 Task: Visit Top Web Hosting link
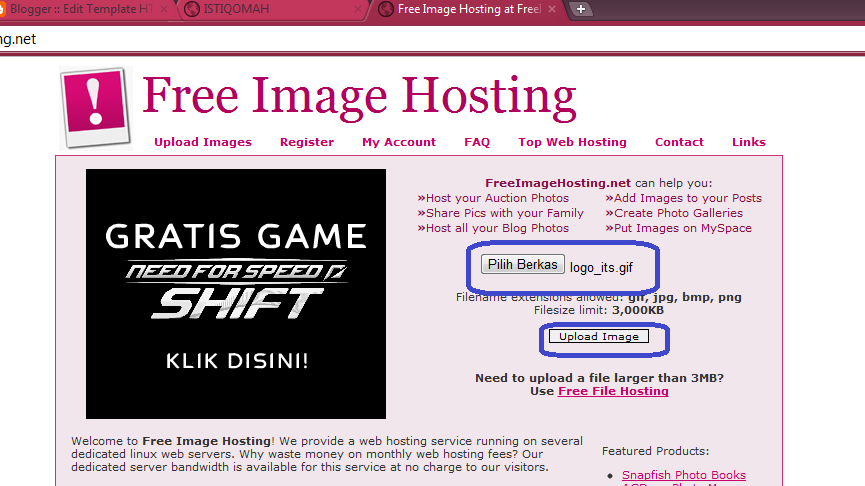click(572, 142)
